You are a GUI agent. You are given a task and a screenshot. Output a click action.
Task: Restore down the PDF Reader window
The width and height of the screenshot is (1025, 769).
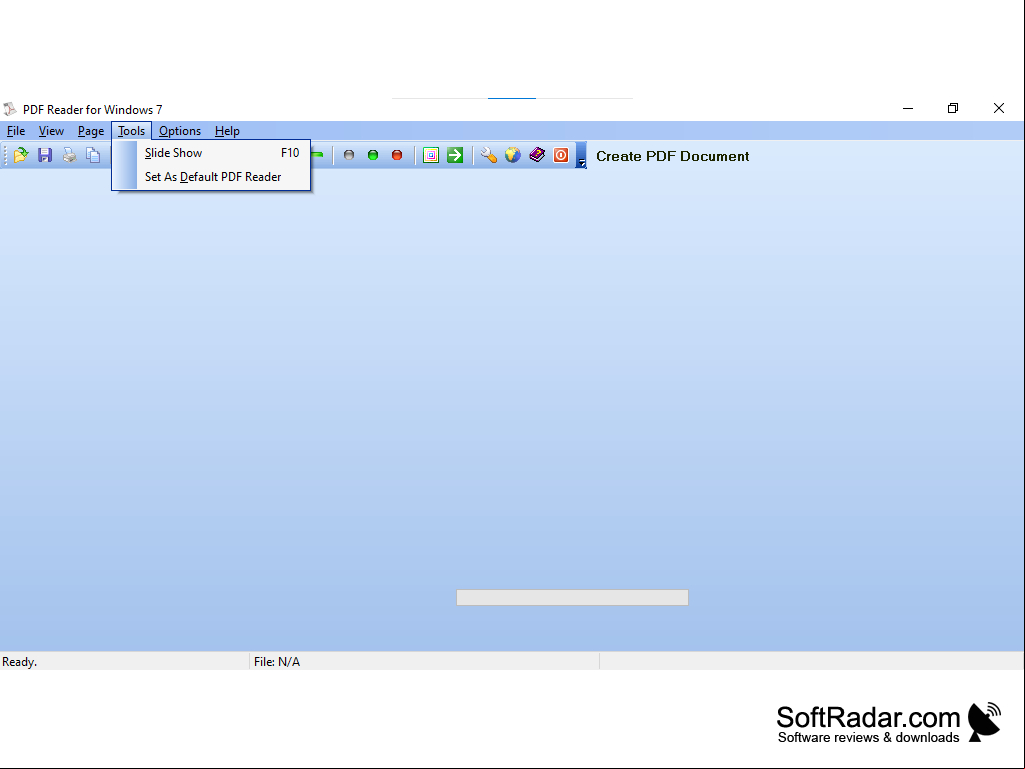[953, 109]
